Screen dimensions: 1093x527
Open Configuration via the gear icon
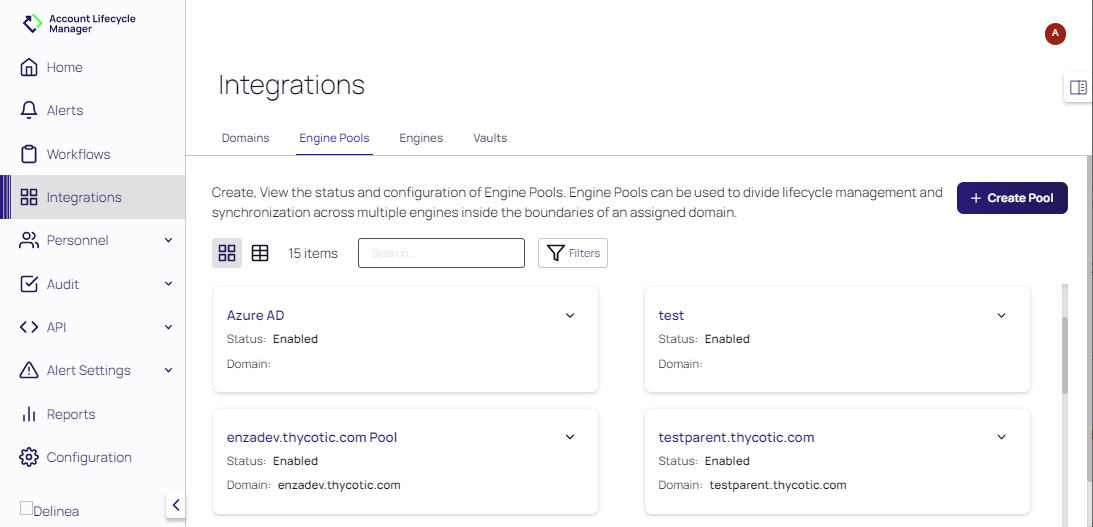click(29, 458)
